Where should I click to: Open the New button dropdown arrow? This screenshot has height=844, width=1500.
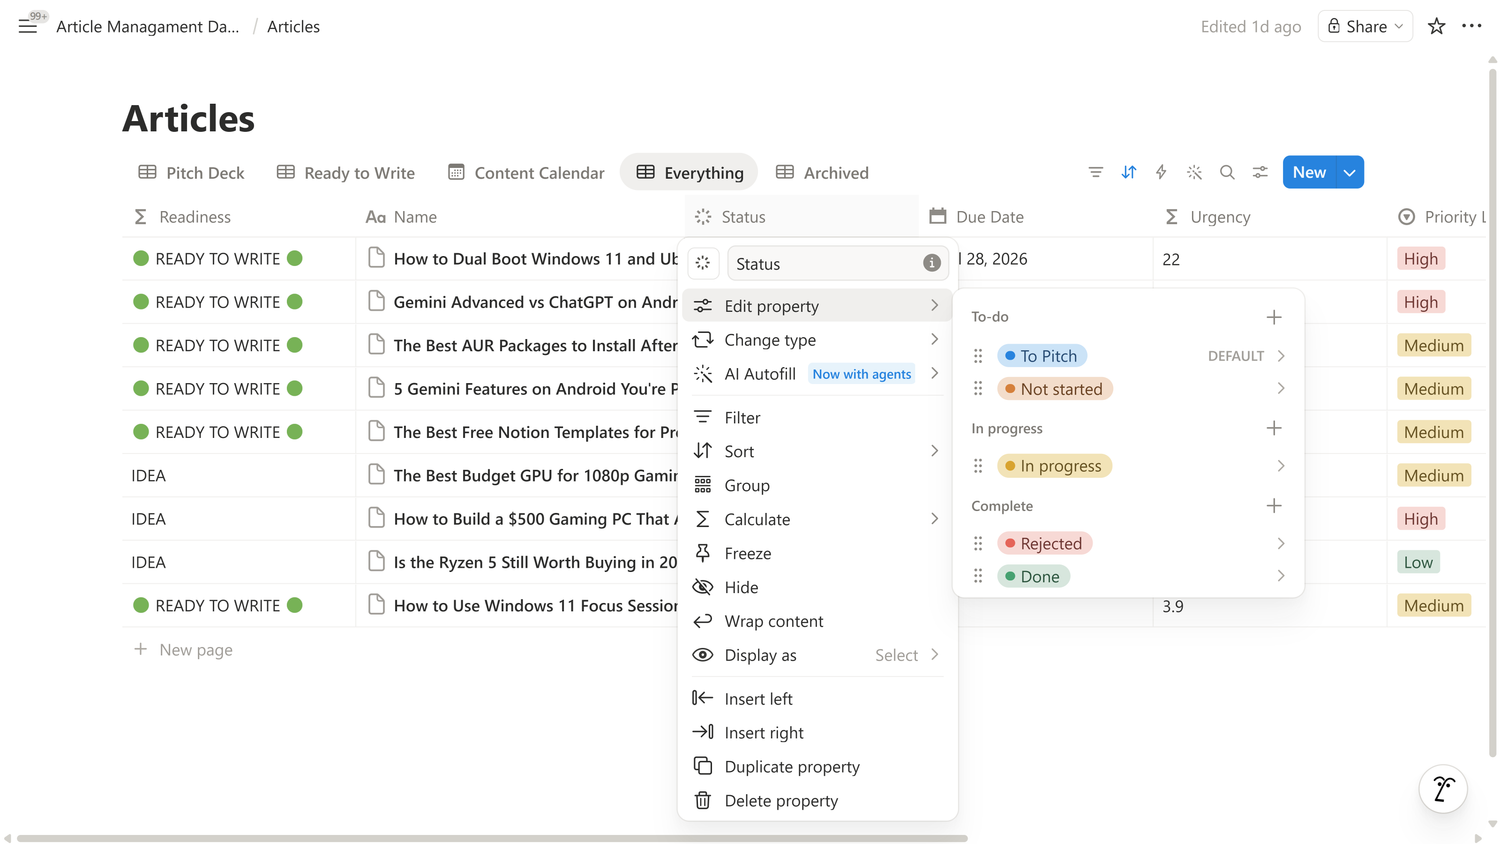coord(1350,172)
